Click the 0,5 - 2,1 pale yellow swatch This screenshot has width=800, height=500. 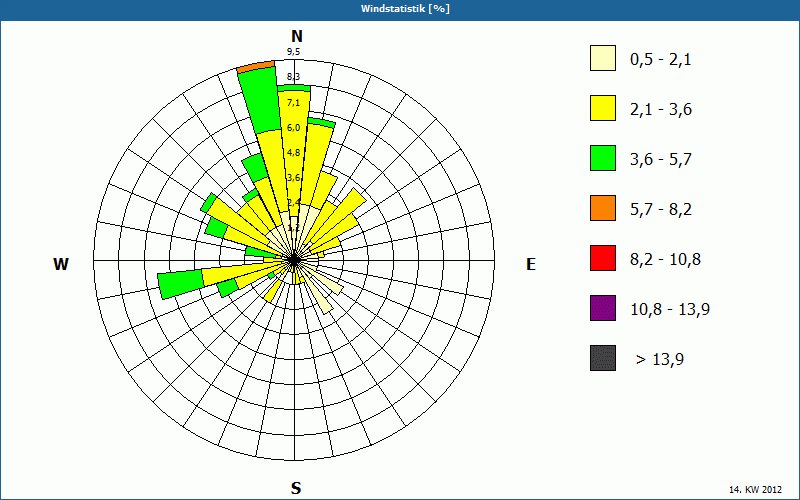click(603, 58)
